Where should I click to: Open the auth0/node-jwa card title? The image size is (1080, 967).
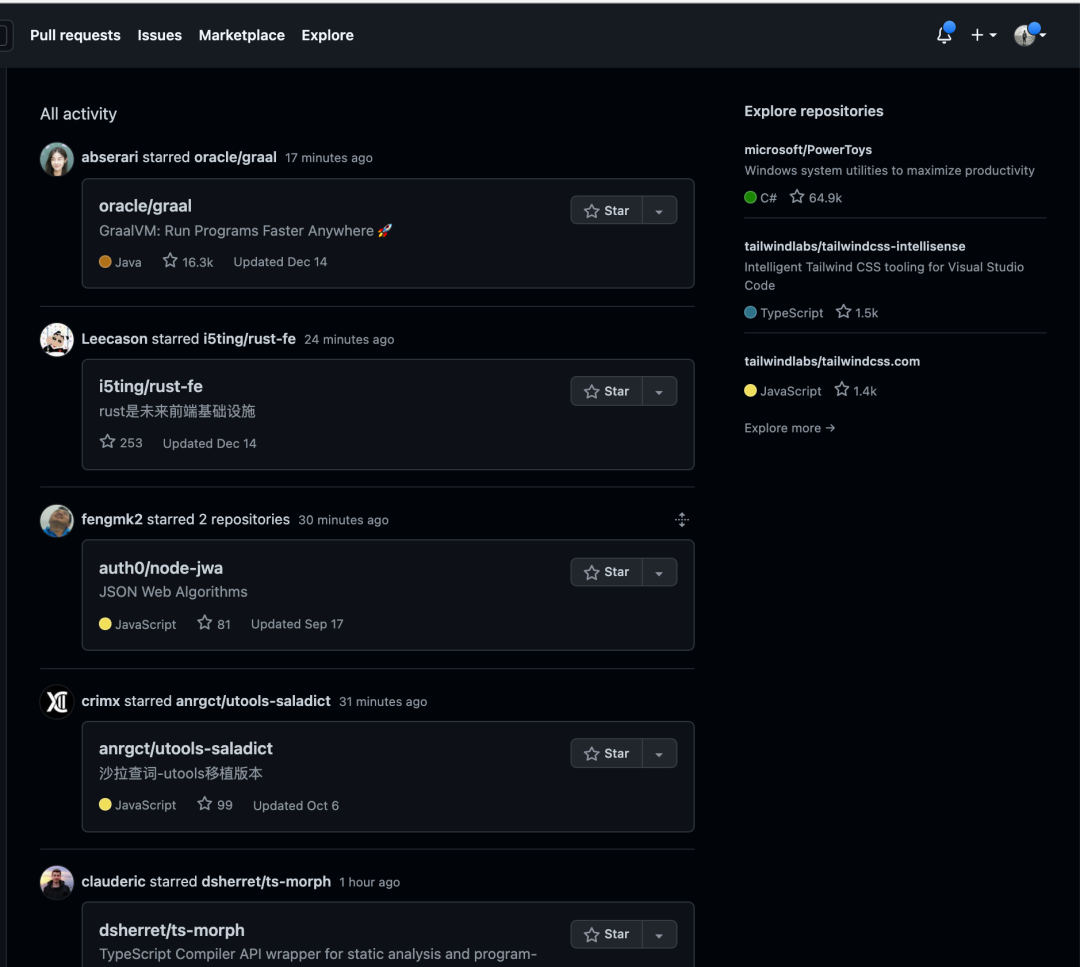[160, 568]
